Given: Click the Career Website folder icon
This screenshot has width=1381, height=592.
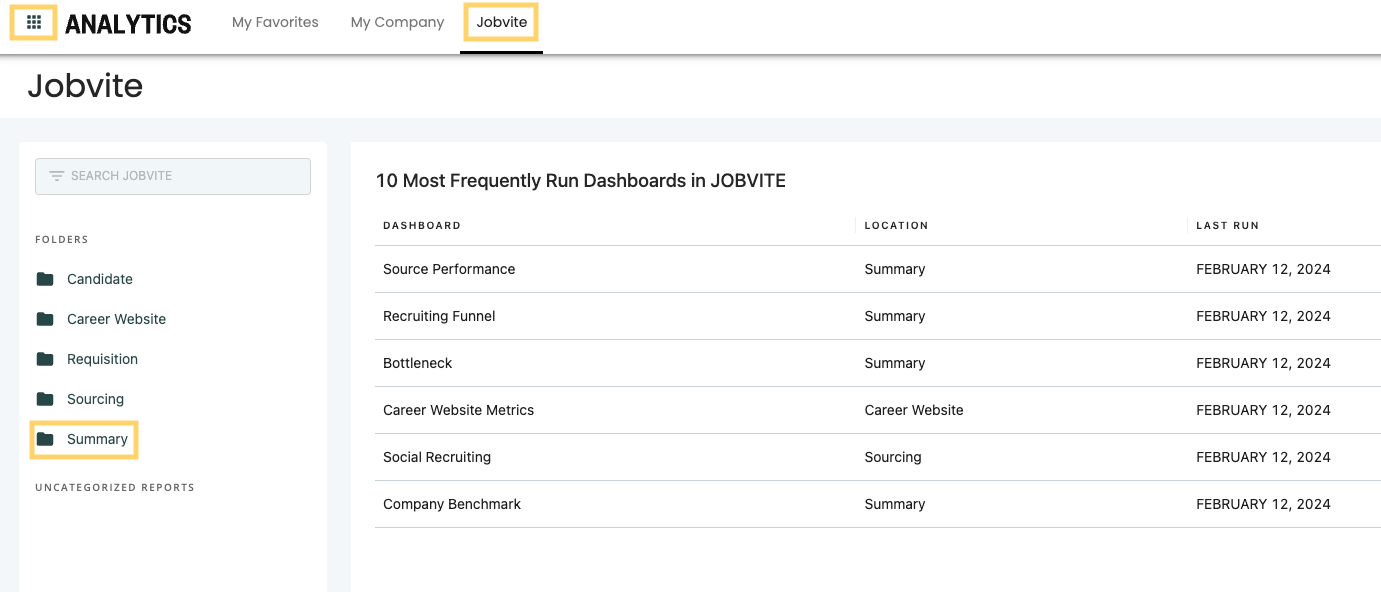Looking at the screenshot, I should click(45, 319).
